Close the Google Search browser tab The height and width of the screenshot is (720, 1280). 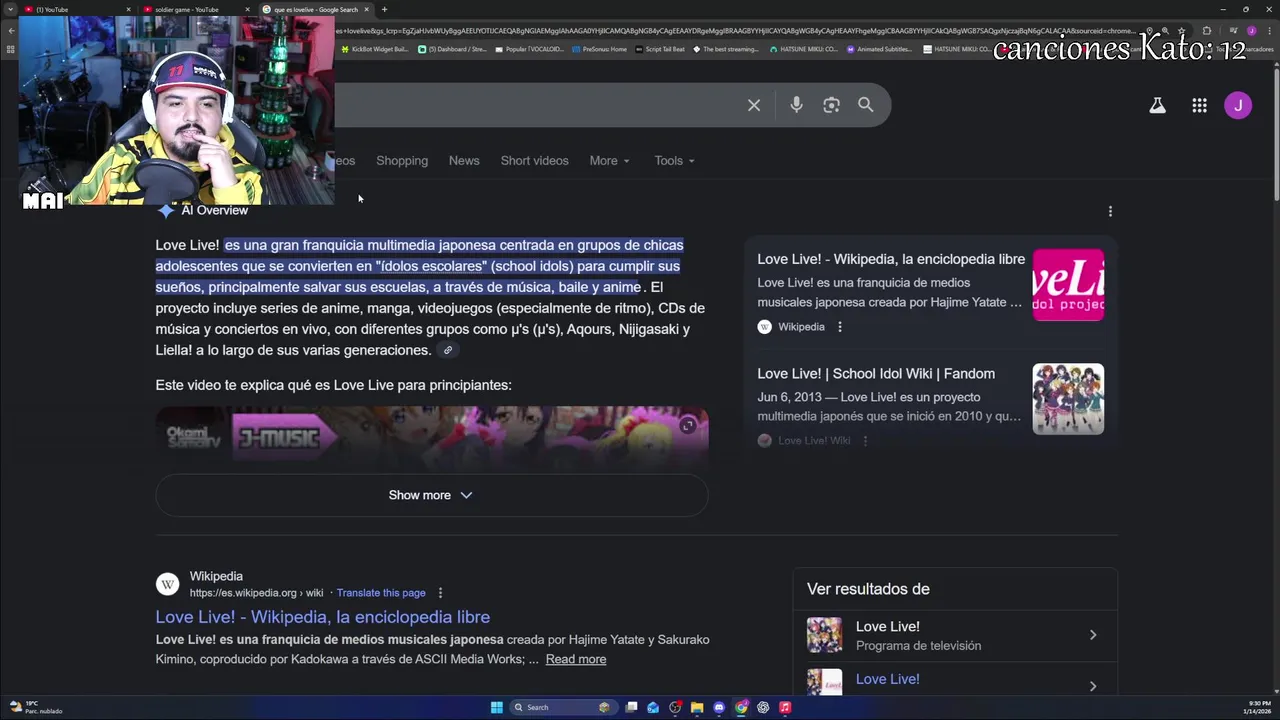(x=367, y=9)
